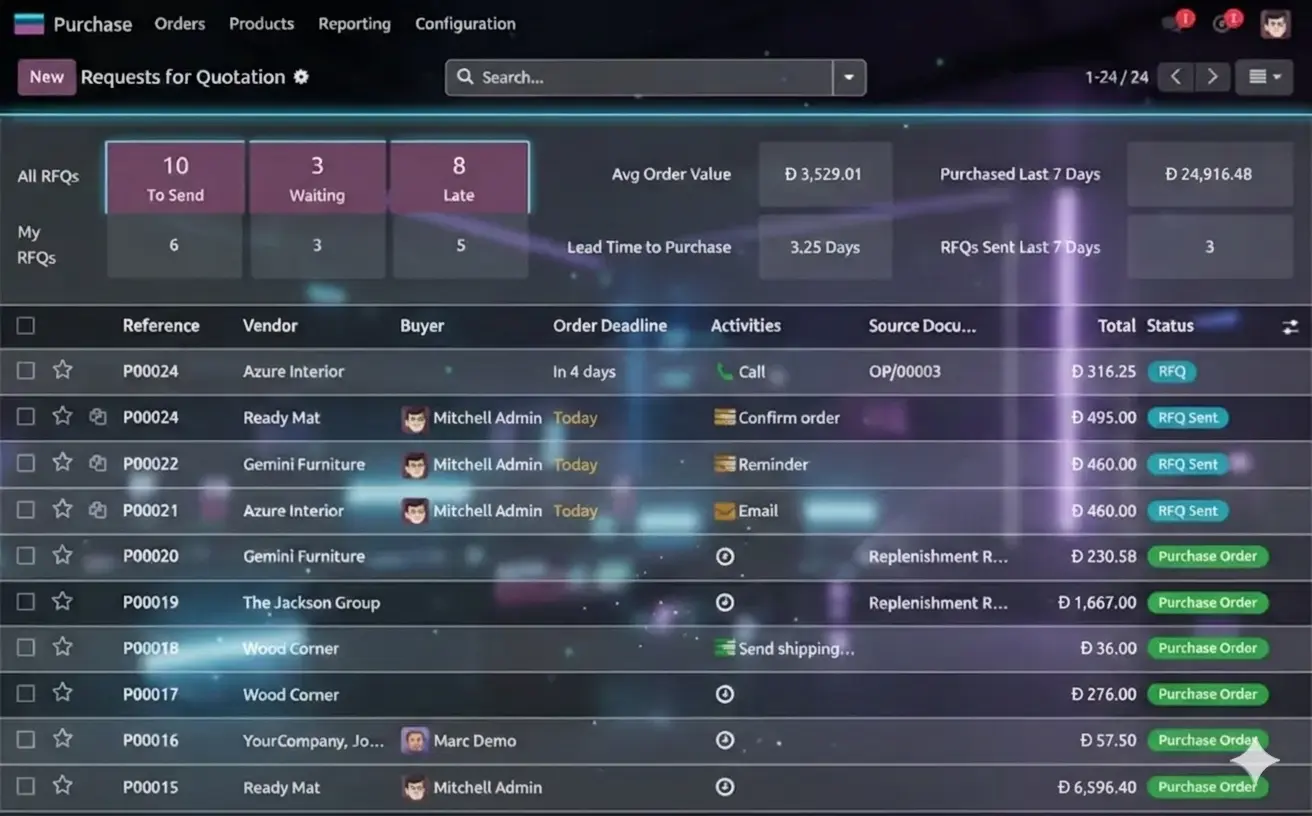The height and width of the screenshot is (816, 1312).
Task: Click the Call activity phone icon
Action: tap(725, 372)
